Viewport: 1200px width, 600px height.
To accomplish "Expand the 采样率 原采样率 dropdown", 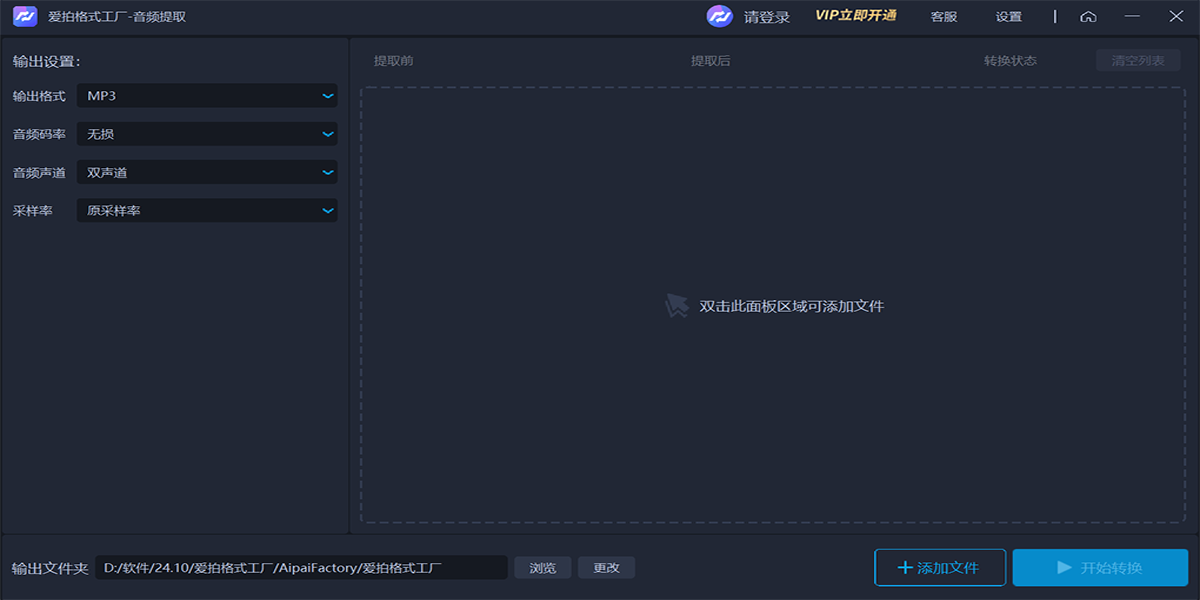I will point(207,211).
